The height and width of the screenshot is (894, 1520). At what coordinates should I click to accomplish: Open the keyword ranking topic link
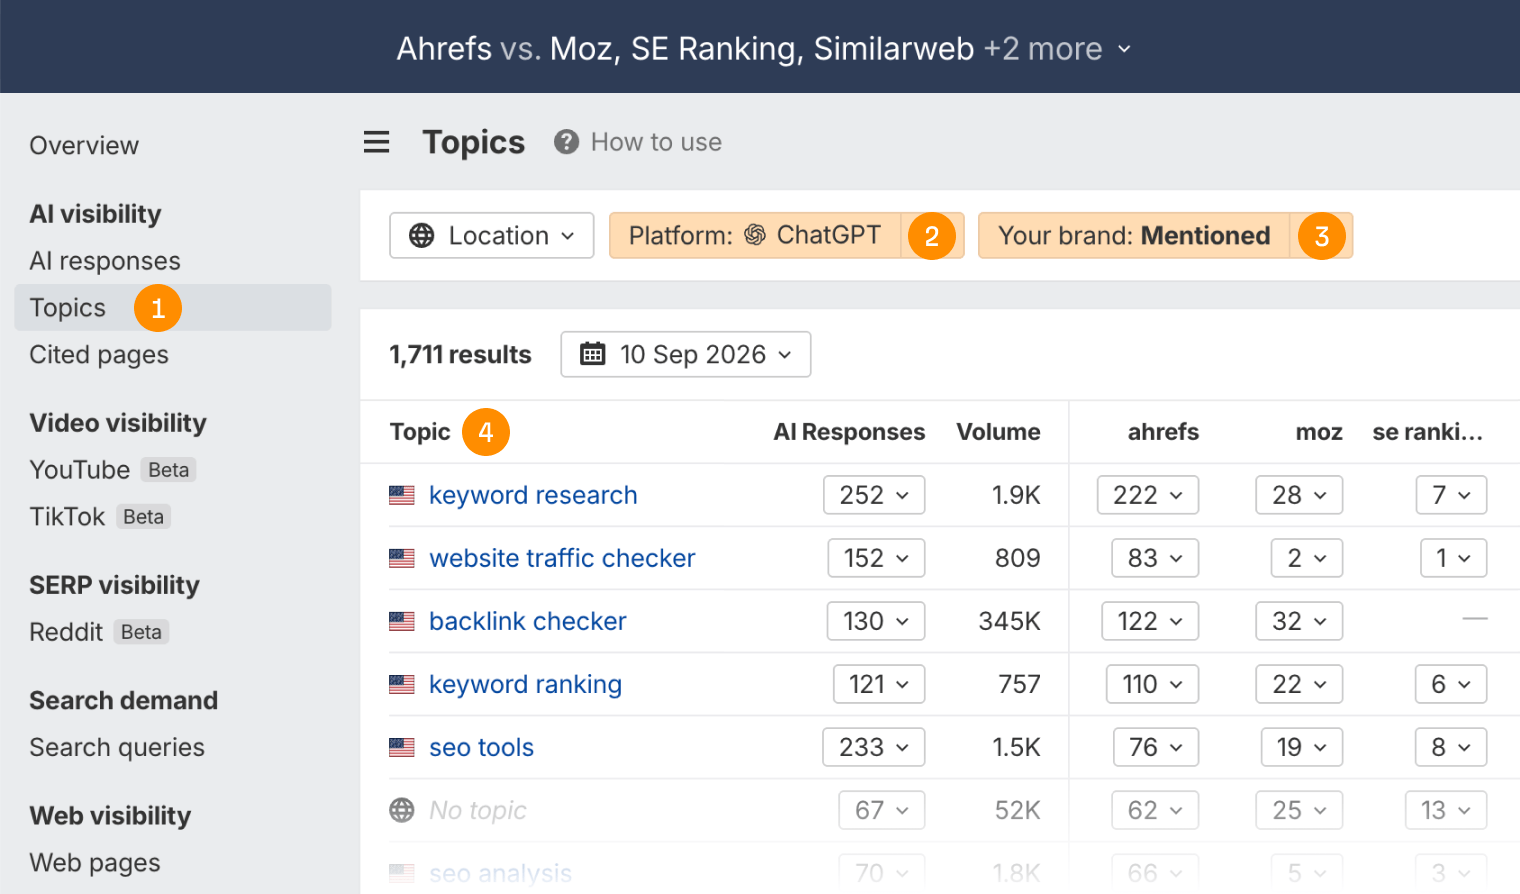525,684
